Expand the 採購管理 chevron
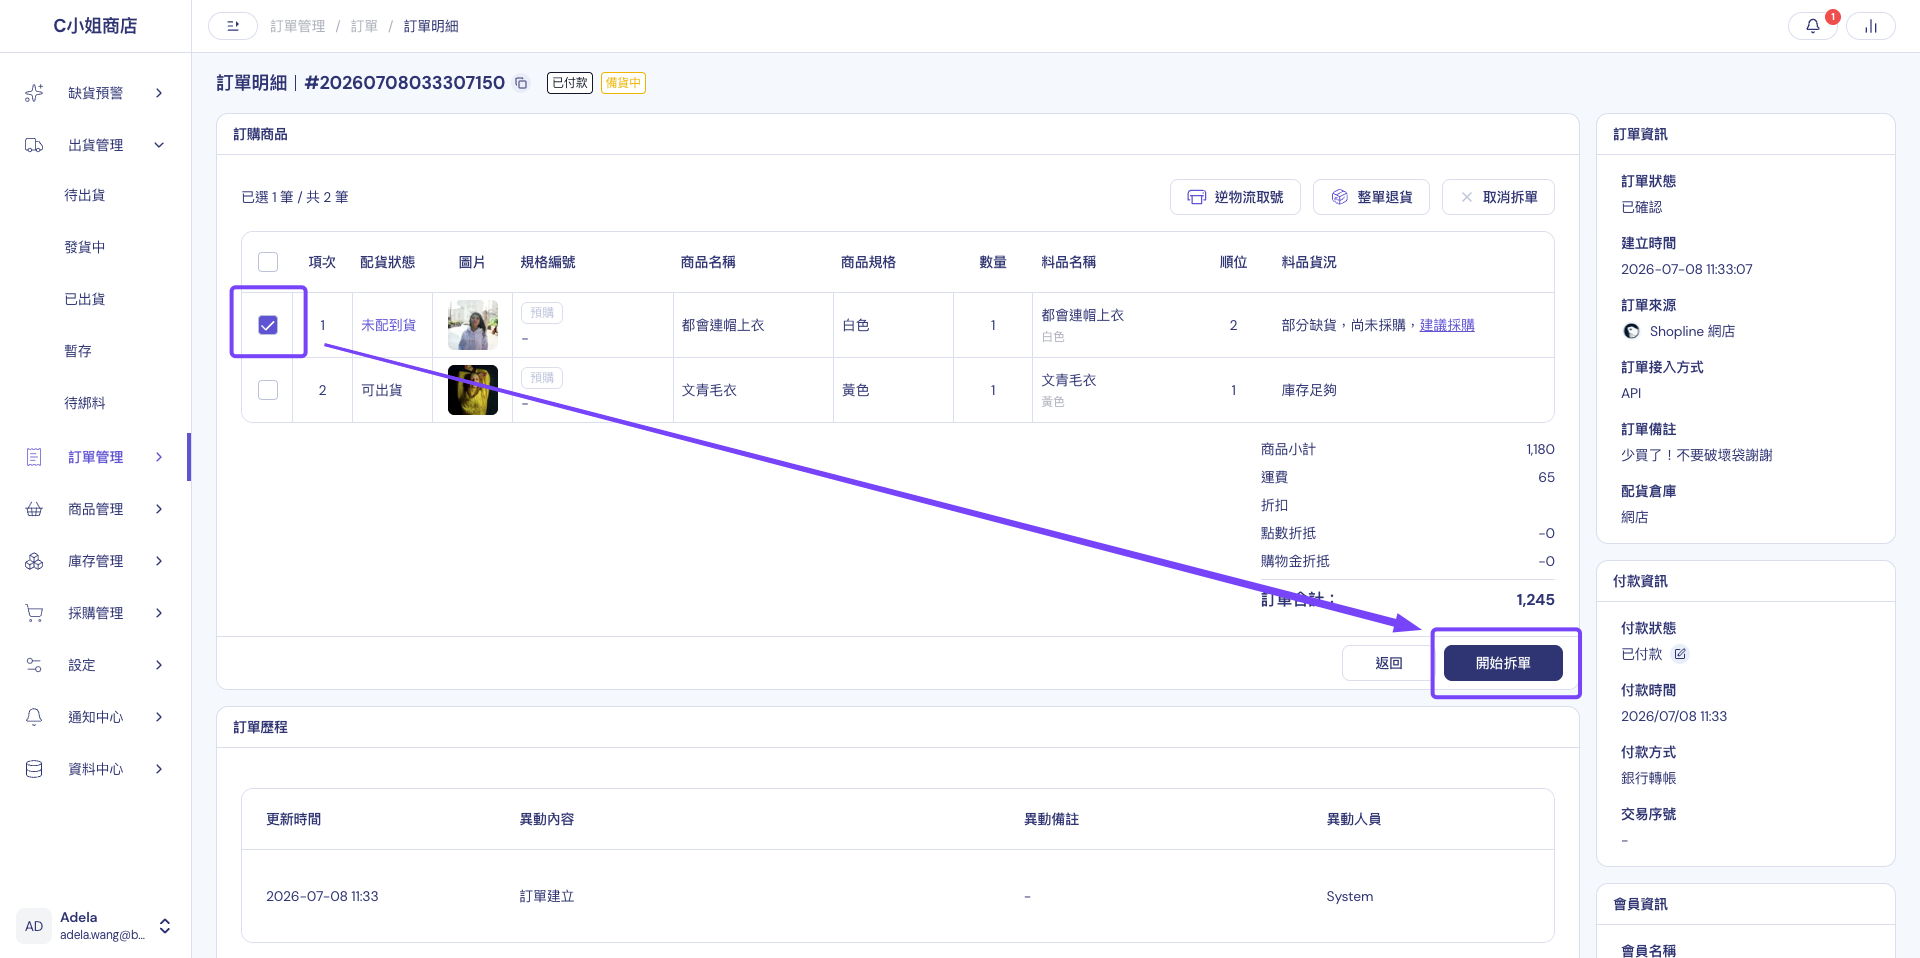The width and height of the screenshot is (1920, 958). tap(159, 613)
